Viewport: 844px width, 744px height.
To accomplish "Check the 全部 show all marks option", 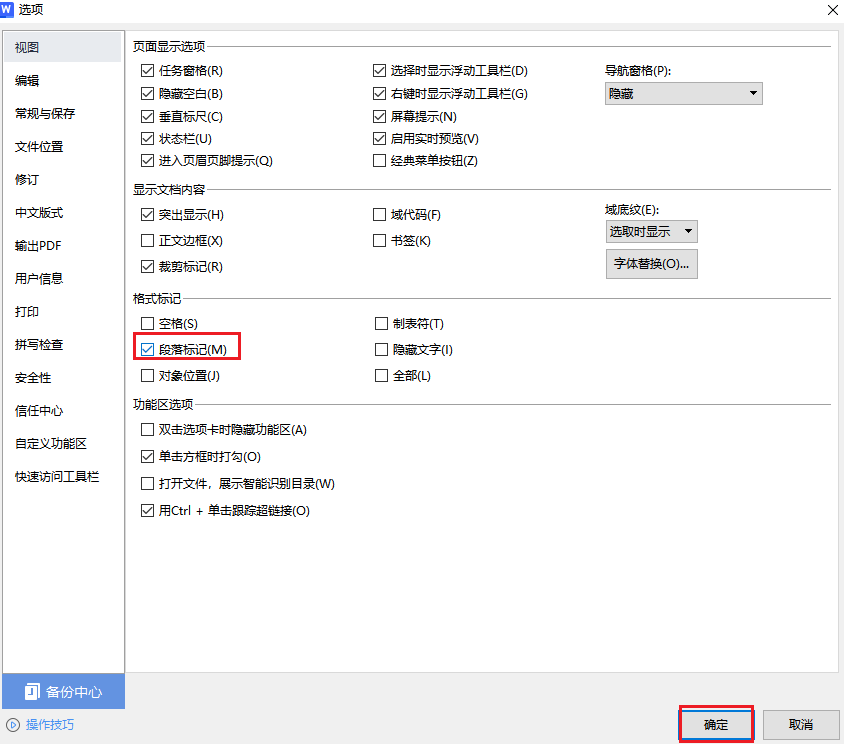I will pyautogui.click(x=381, y=373).
